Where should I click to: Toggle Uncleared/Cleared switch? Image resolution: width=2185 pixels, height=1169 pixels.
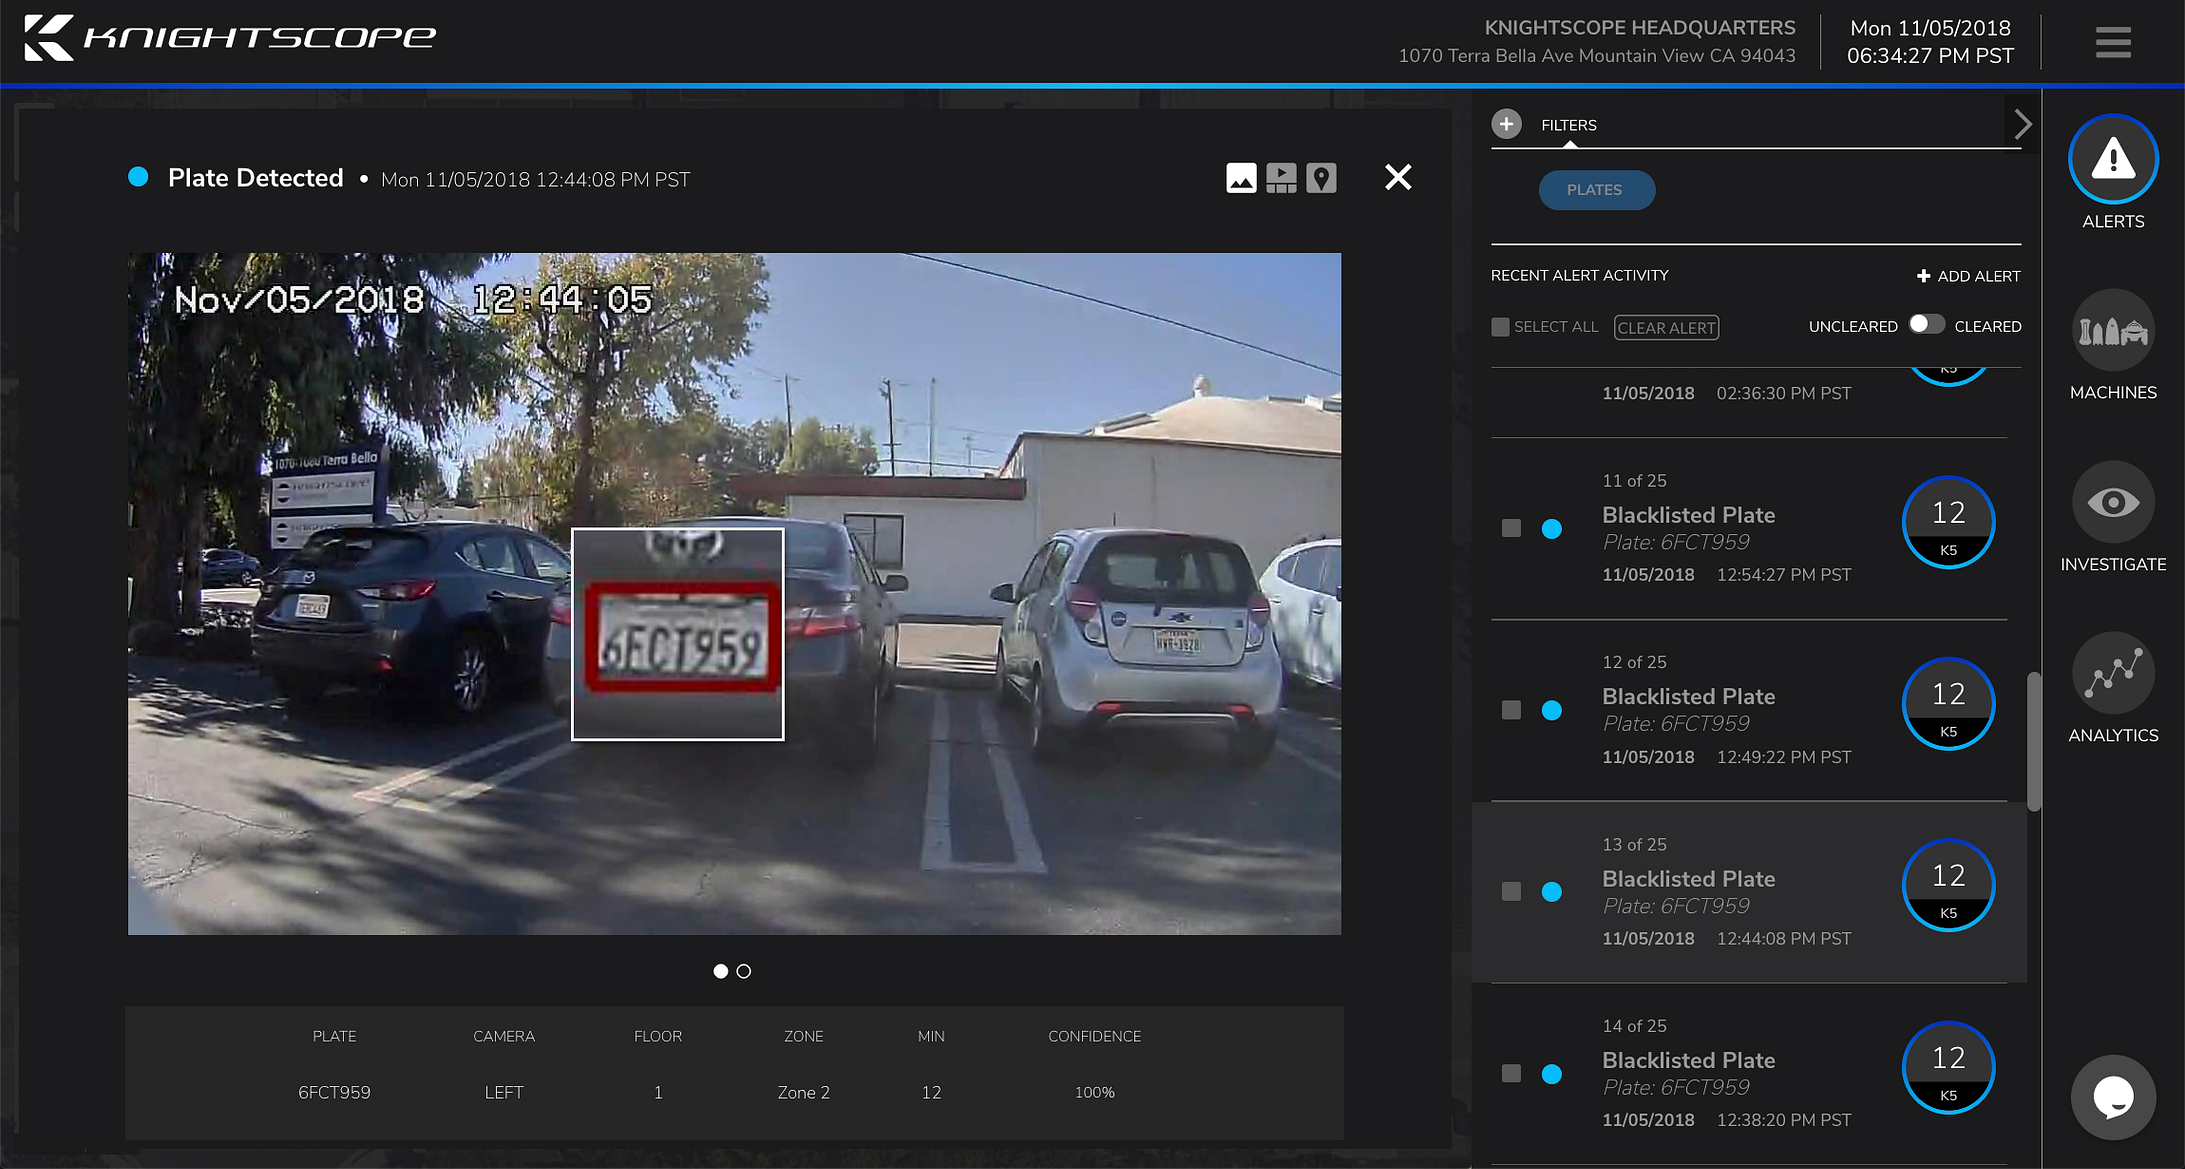pos(1926,325)
